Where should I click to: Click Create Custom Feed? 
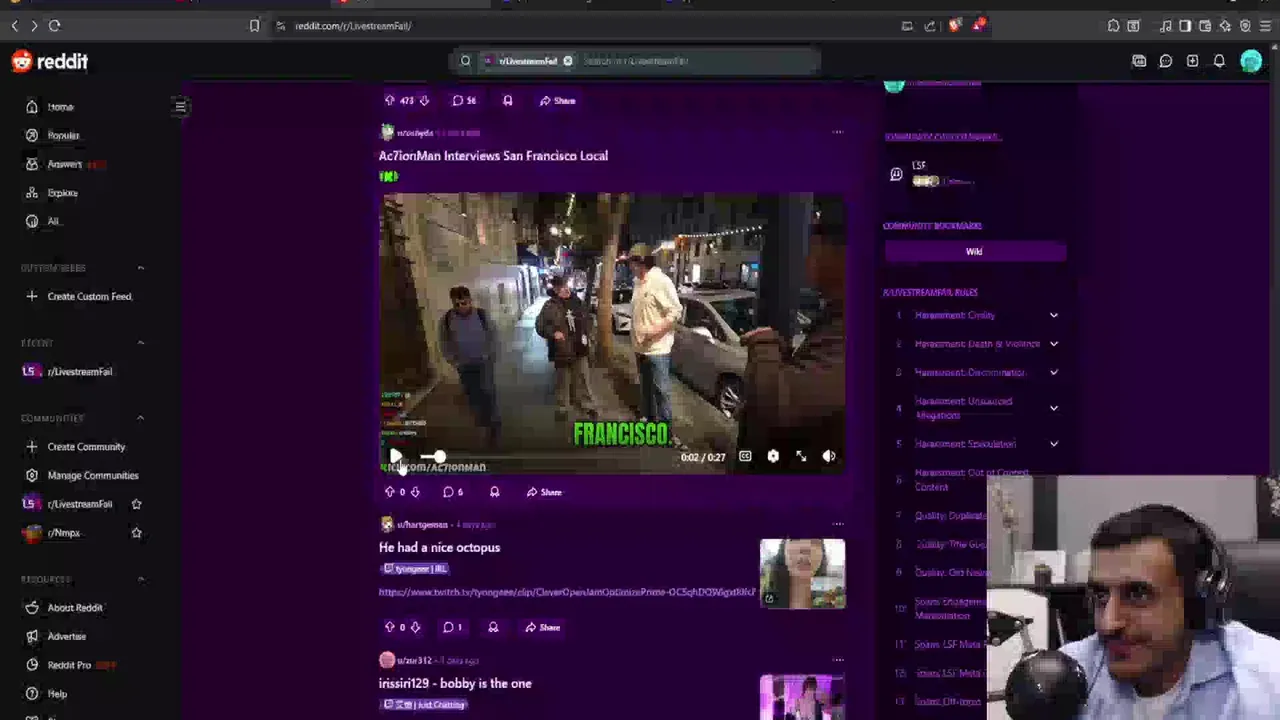[x=88, y=297]
